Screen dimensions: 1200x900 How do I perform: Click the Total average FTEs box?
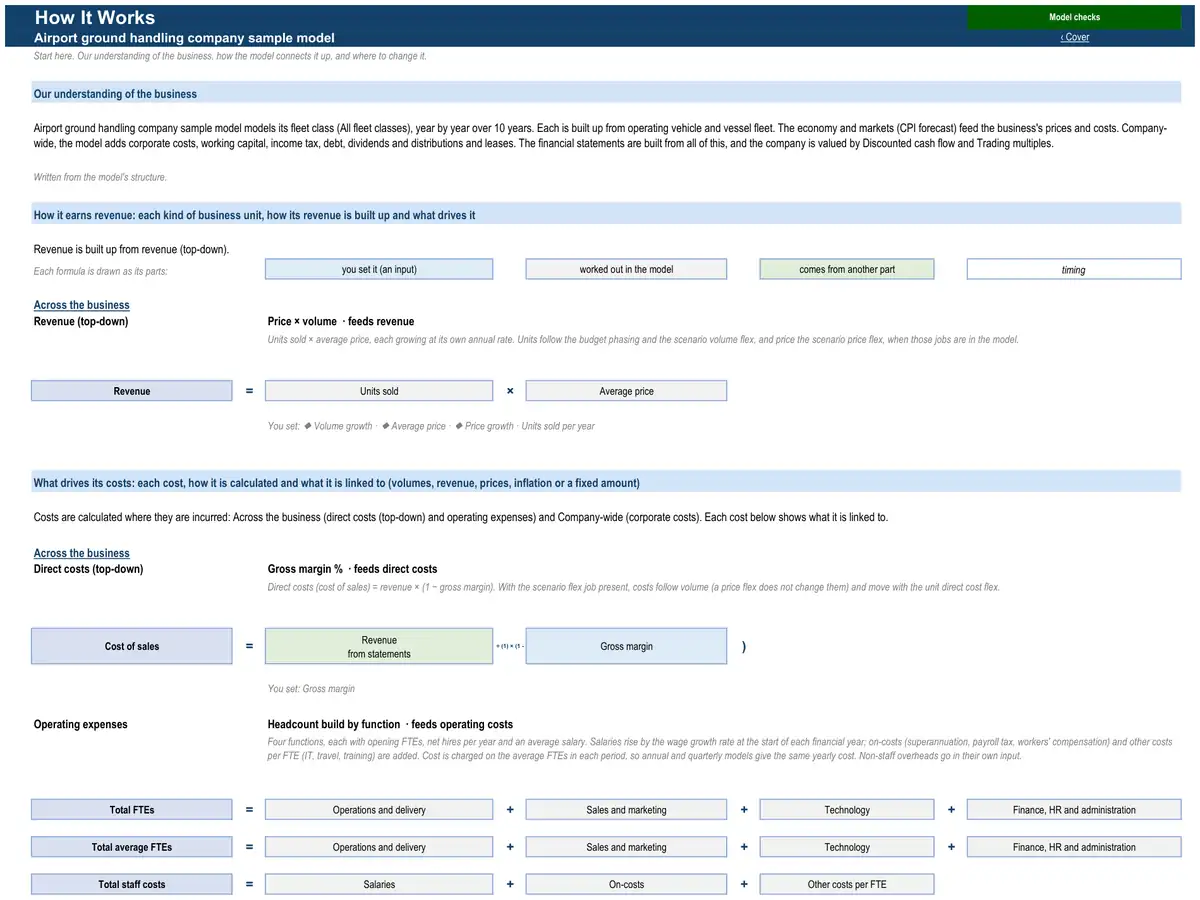(131, 847)
